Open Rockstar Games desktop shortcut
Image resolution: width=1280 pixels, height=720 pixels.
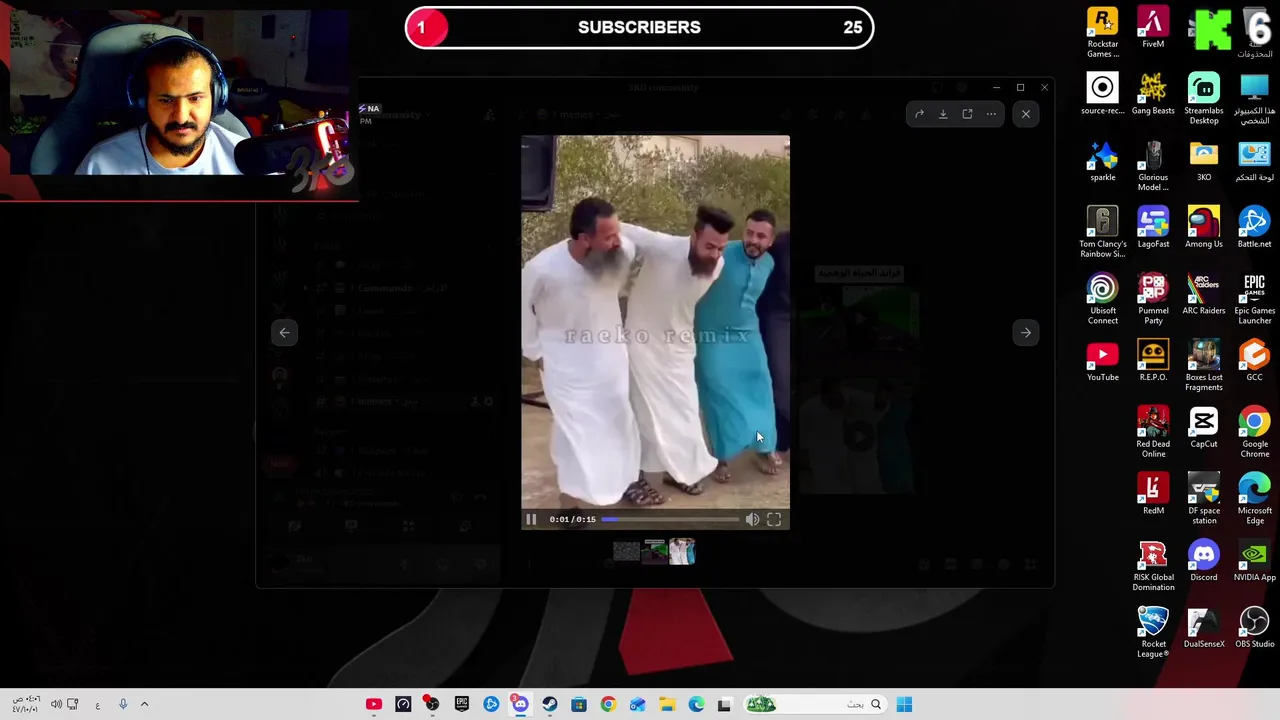1103,32
